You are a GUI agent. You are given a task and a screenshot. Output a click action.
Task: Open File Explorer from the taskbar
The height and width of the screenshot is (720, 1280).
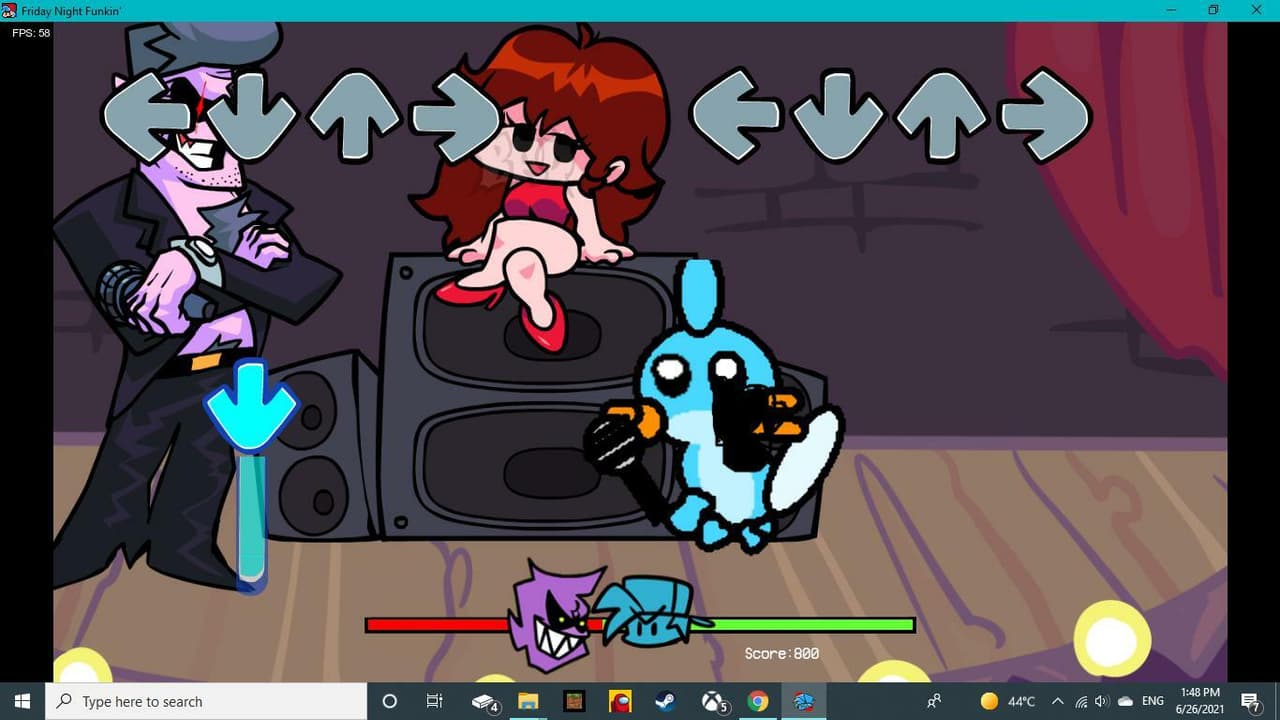pyautogui.click(x=528, y=701)
